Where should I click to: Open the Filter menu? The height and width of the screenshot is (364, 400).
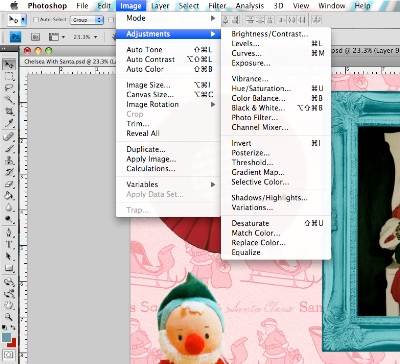217,6
